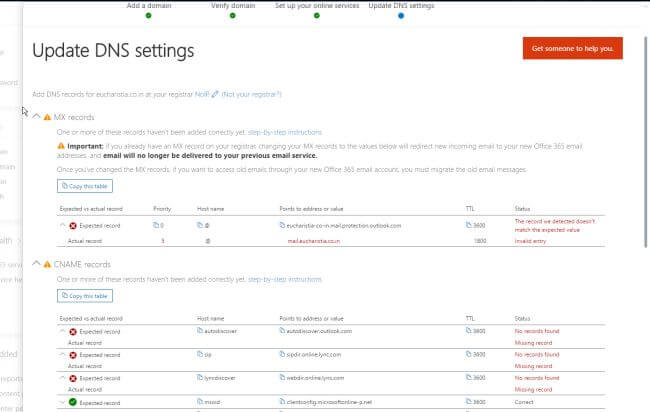650x412 pixels.
Task: Copy the MX priority value 0
Action: (156, 225)
